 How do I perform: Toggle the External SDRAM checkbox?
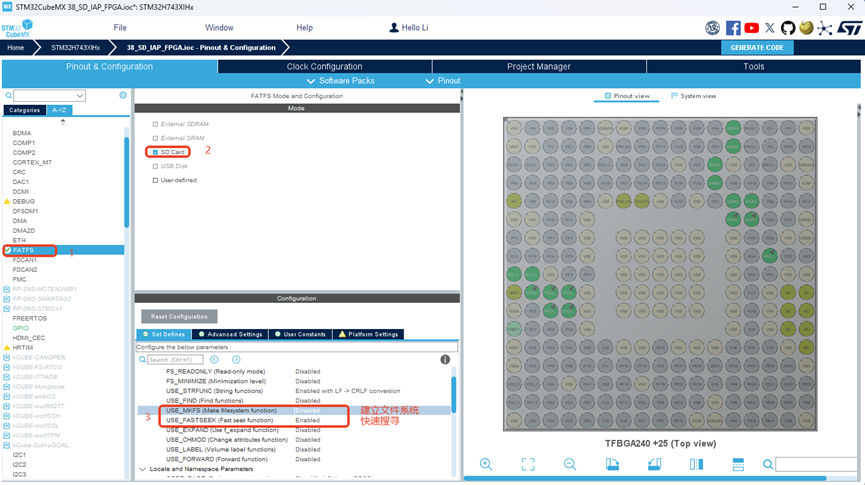tap(155, 124)
